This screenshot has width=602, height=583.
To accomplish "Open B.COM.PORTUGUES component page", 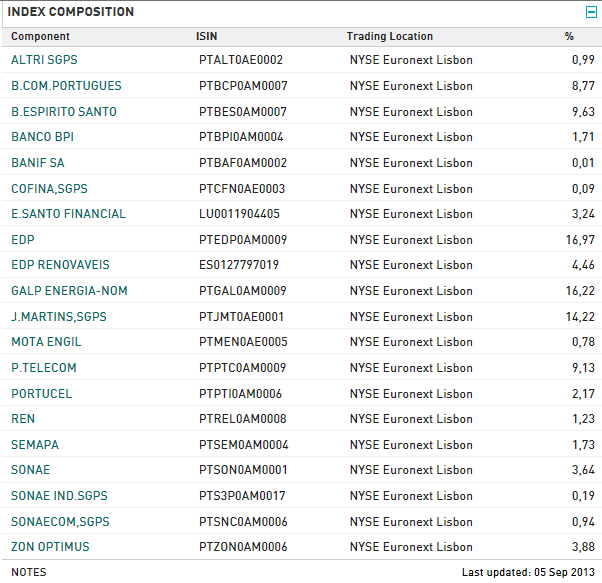I will click(x=66, y=86).
